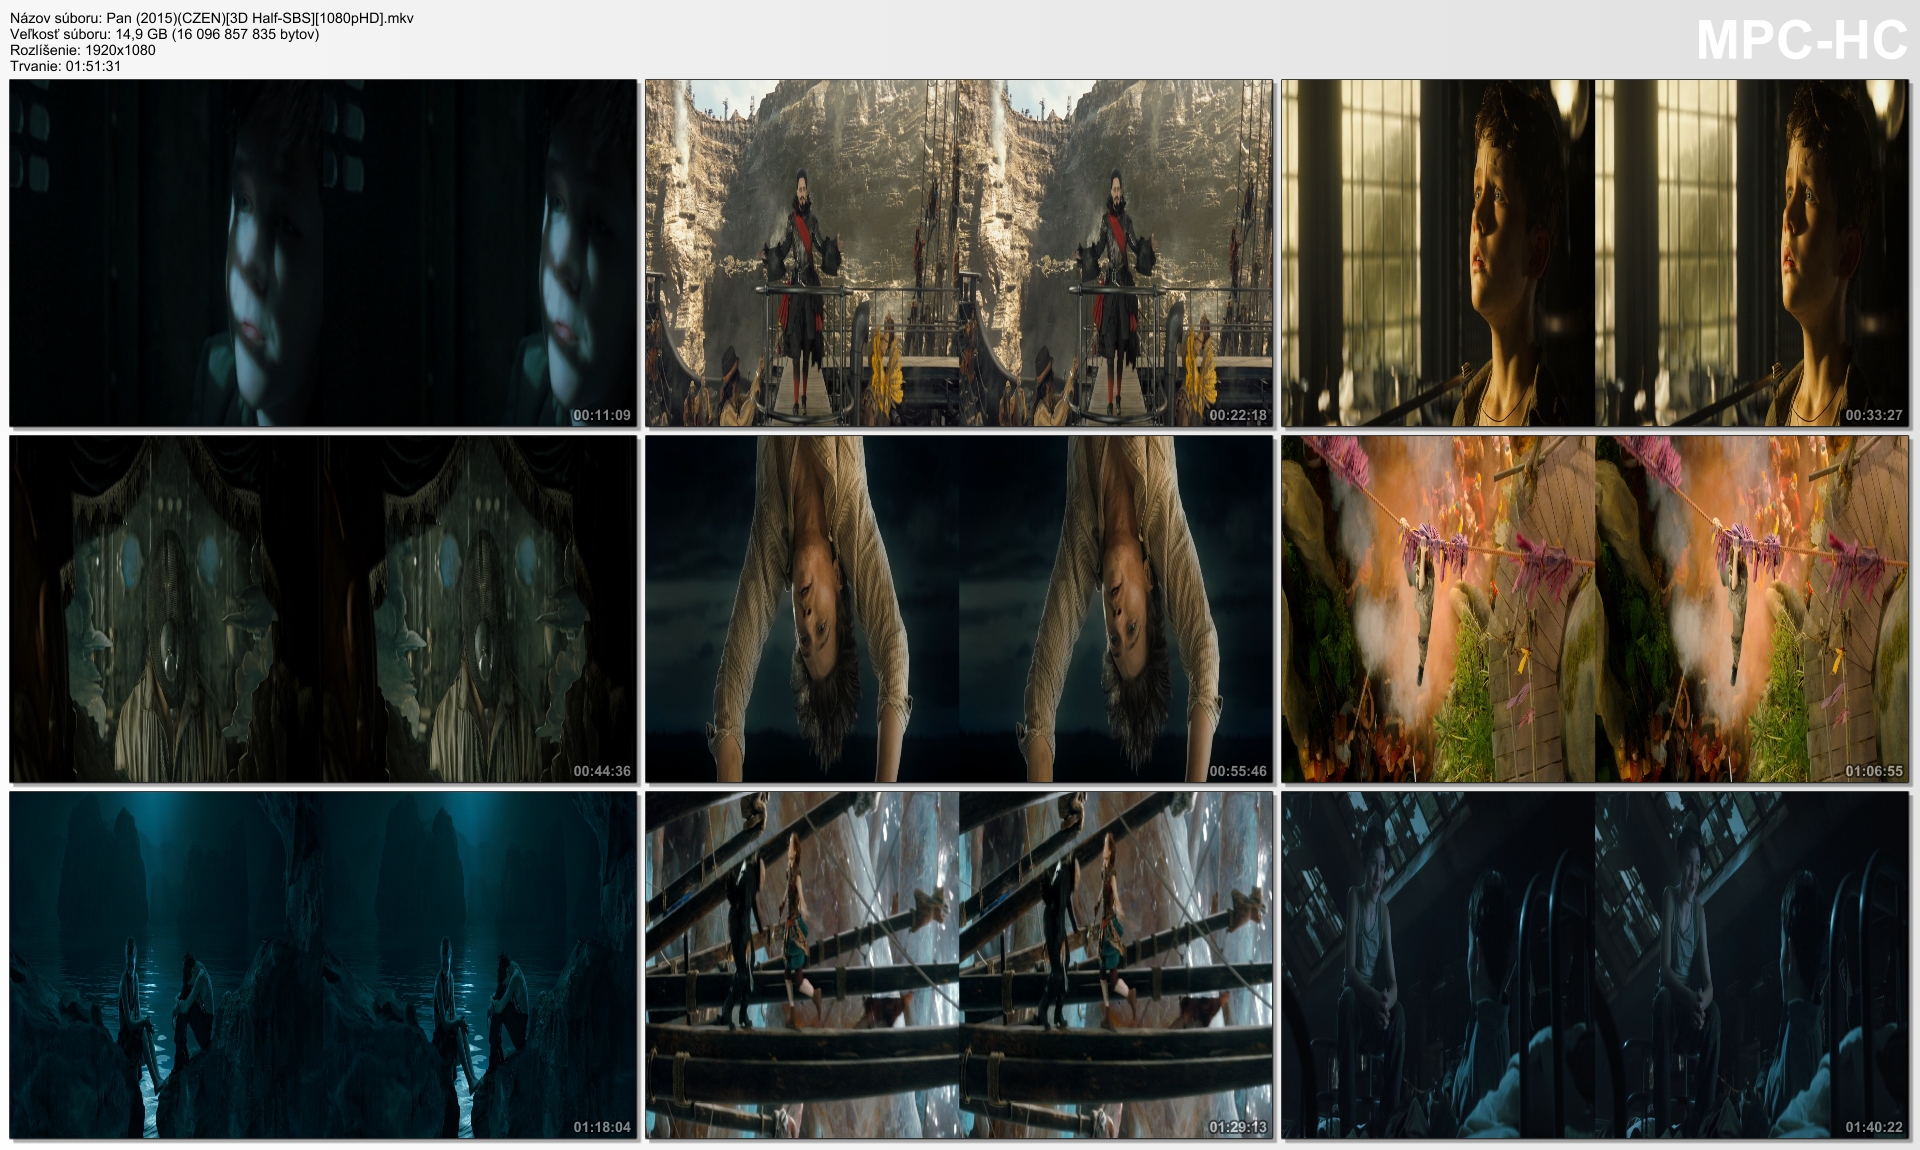This screenshot has width=1920, height=1150.
Task: Click the 00:55:46 timestamp label
Action: point(1237,771)
